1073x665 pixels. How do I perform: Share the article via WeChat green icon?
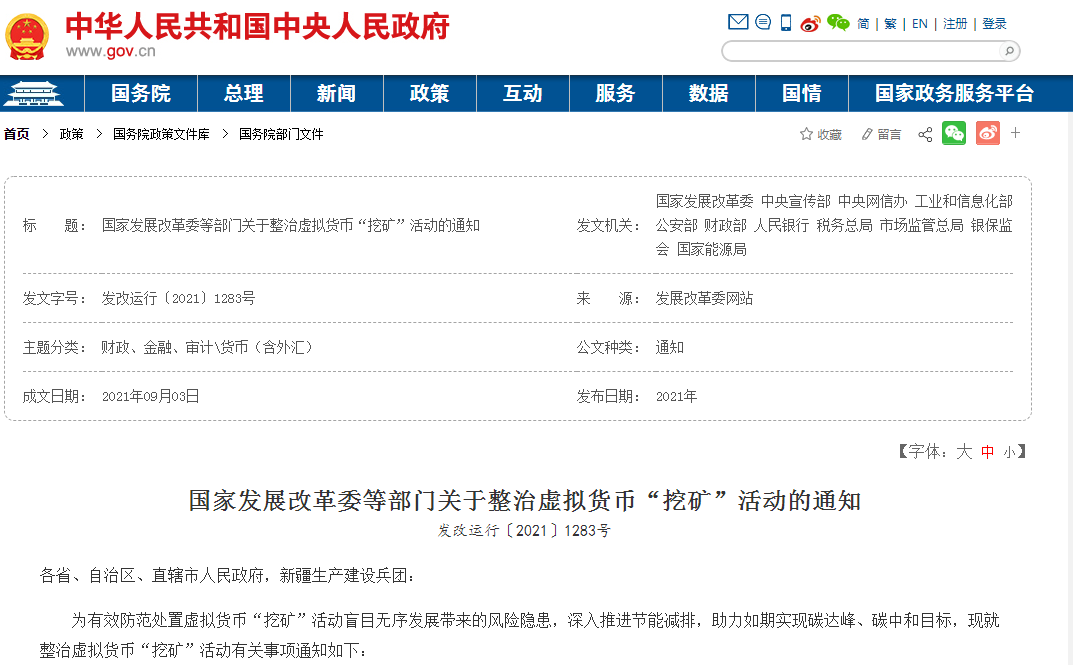pos(953,133)
